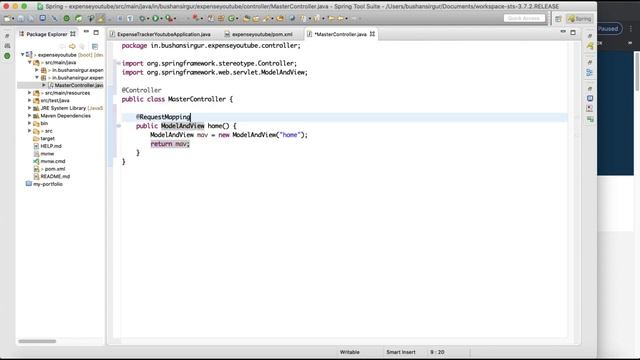Viewport: 640px width, 360px height.
Task: Toggle fold of the import statements
Action: click(118, 63)
